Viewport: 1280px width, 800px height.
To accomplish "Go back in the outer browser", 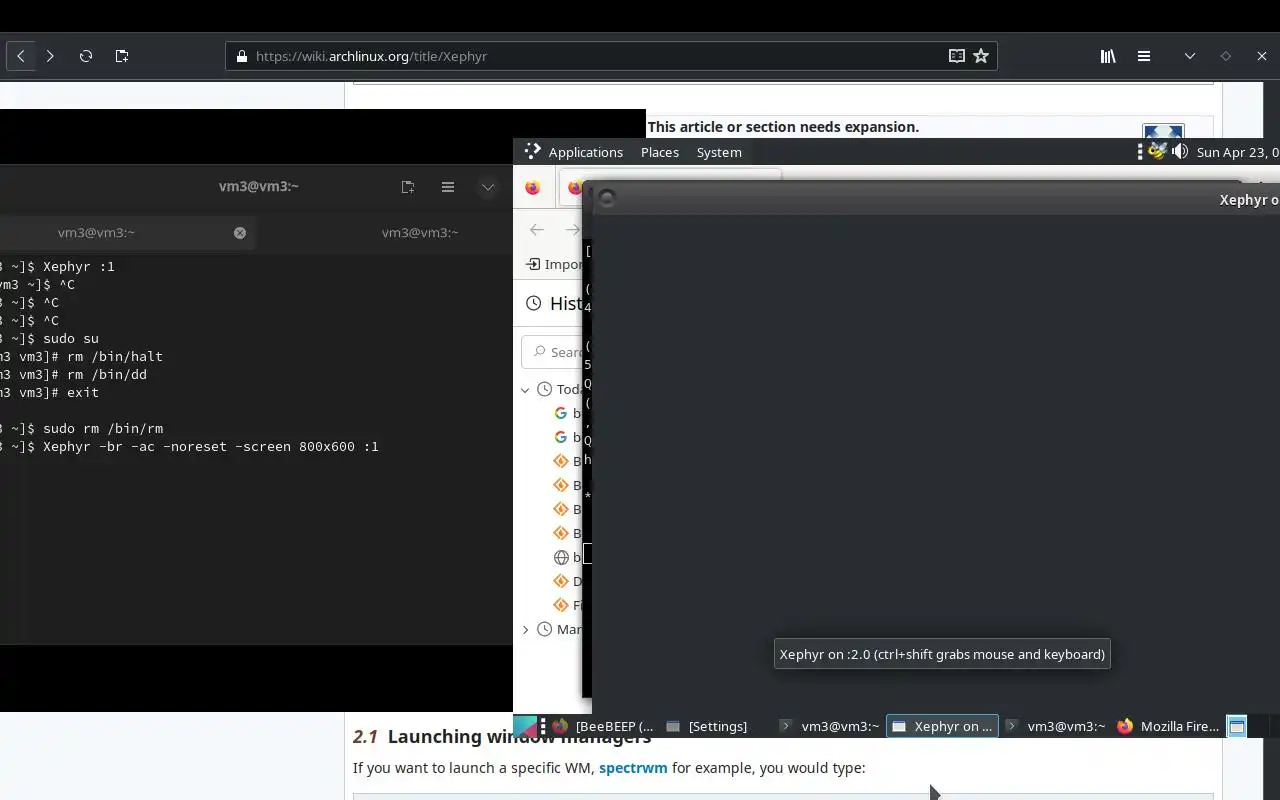I will [21, 56].
